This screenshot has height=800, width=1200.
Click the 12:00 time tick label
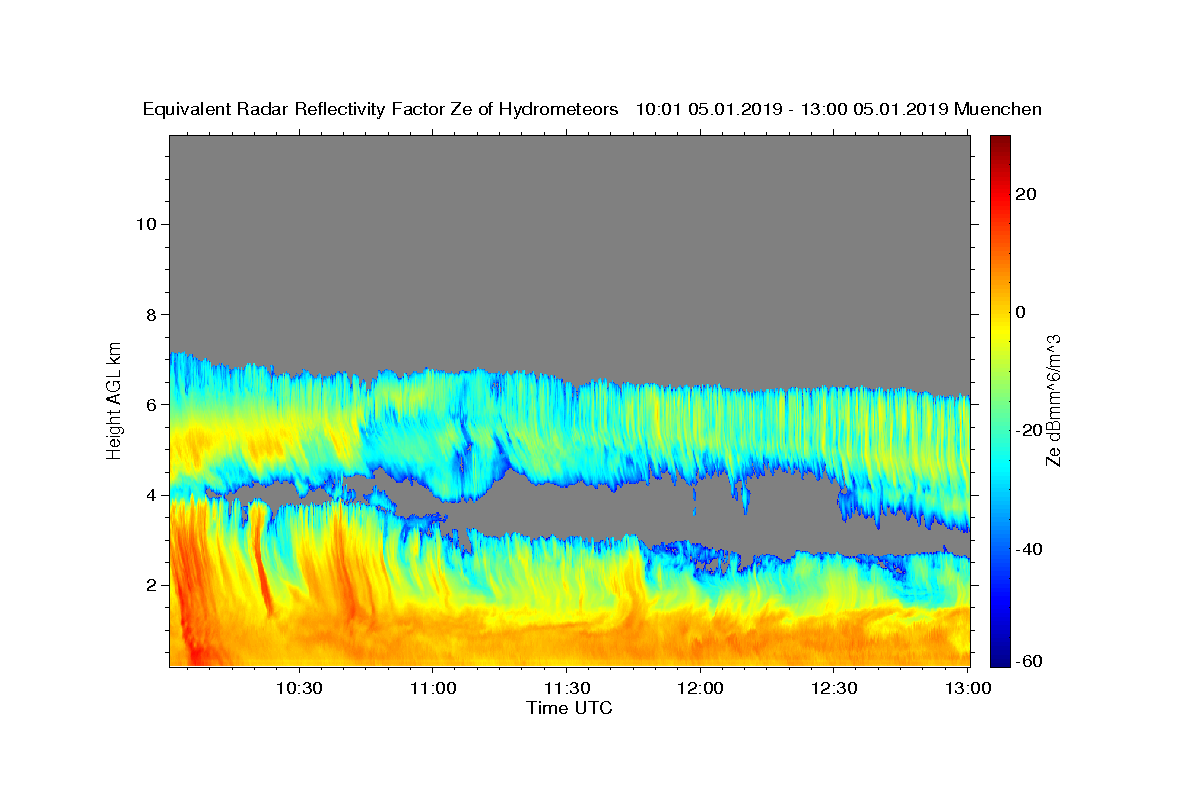pos(700,688)
